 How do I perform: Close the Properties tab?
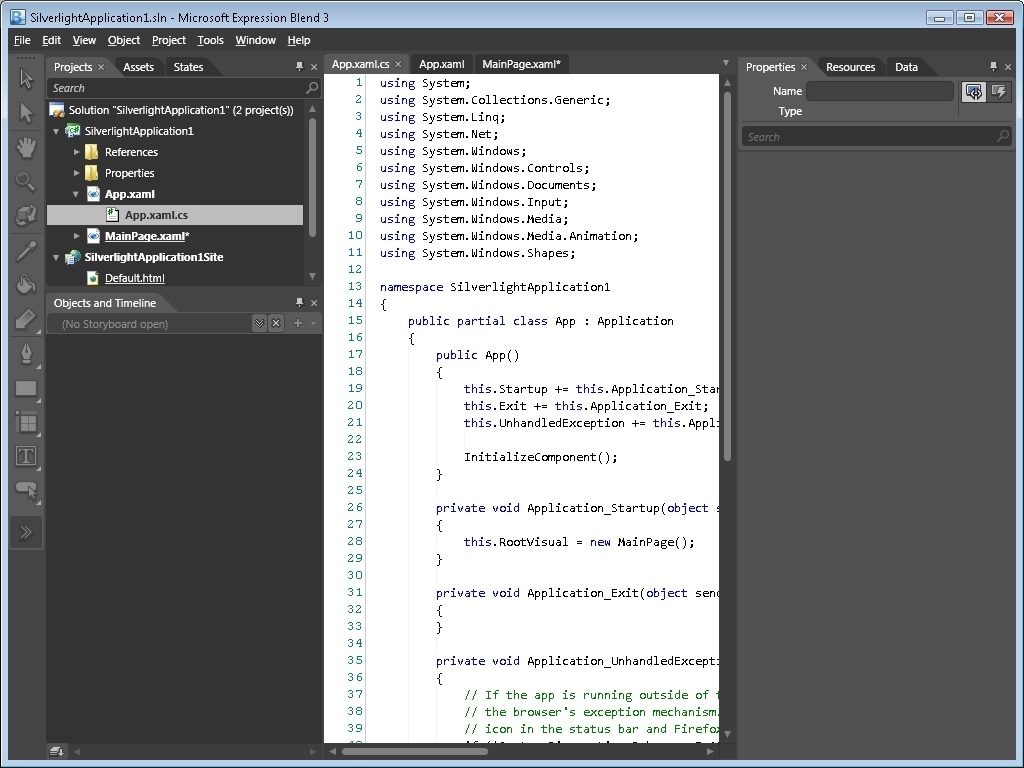[804, 67]
